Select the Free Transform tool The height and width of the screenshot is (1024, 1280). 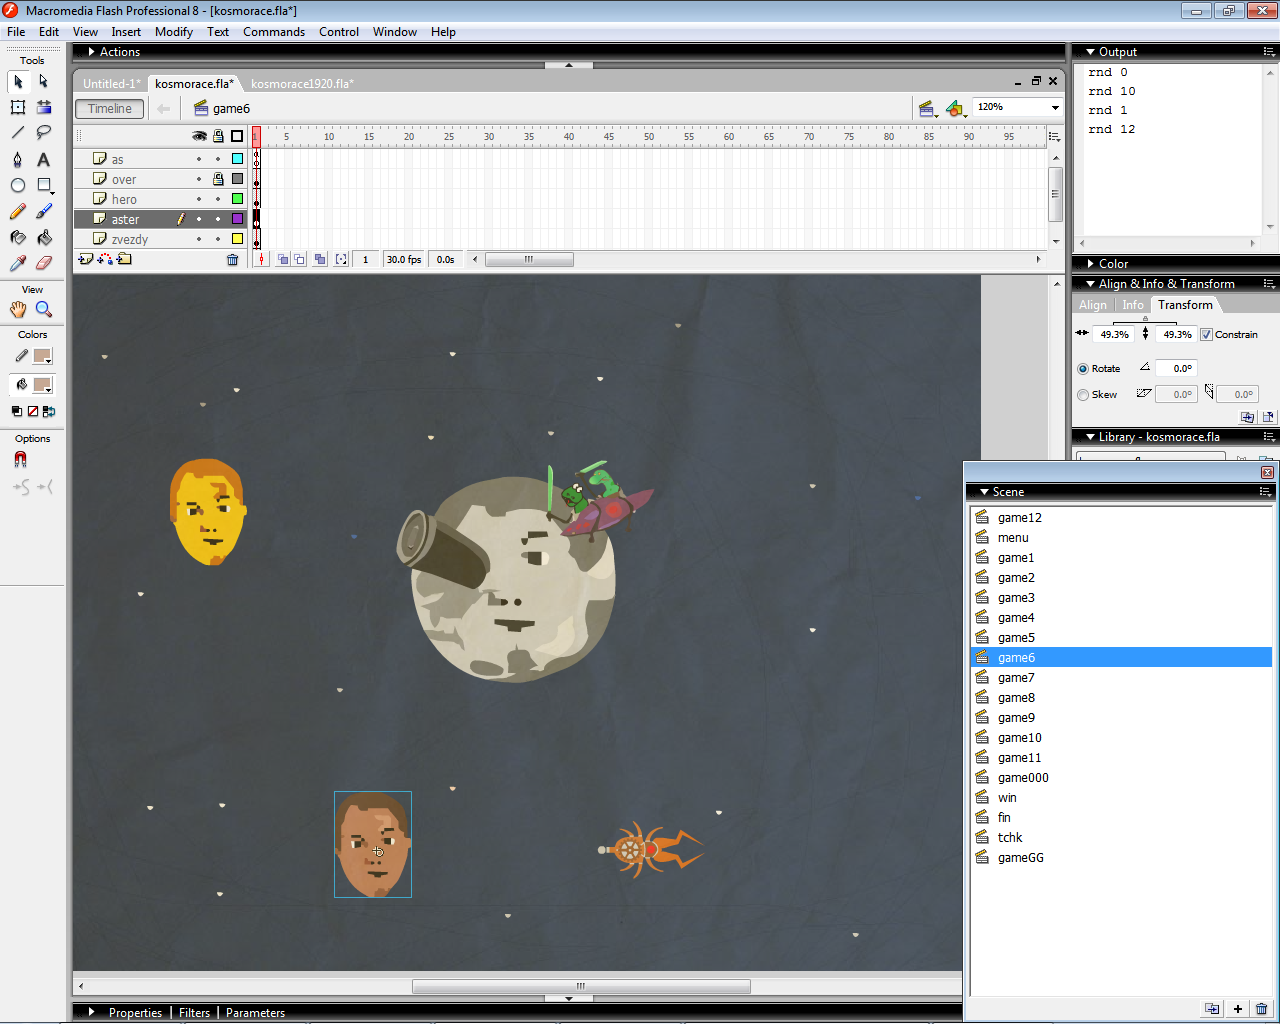coord(18,107)
